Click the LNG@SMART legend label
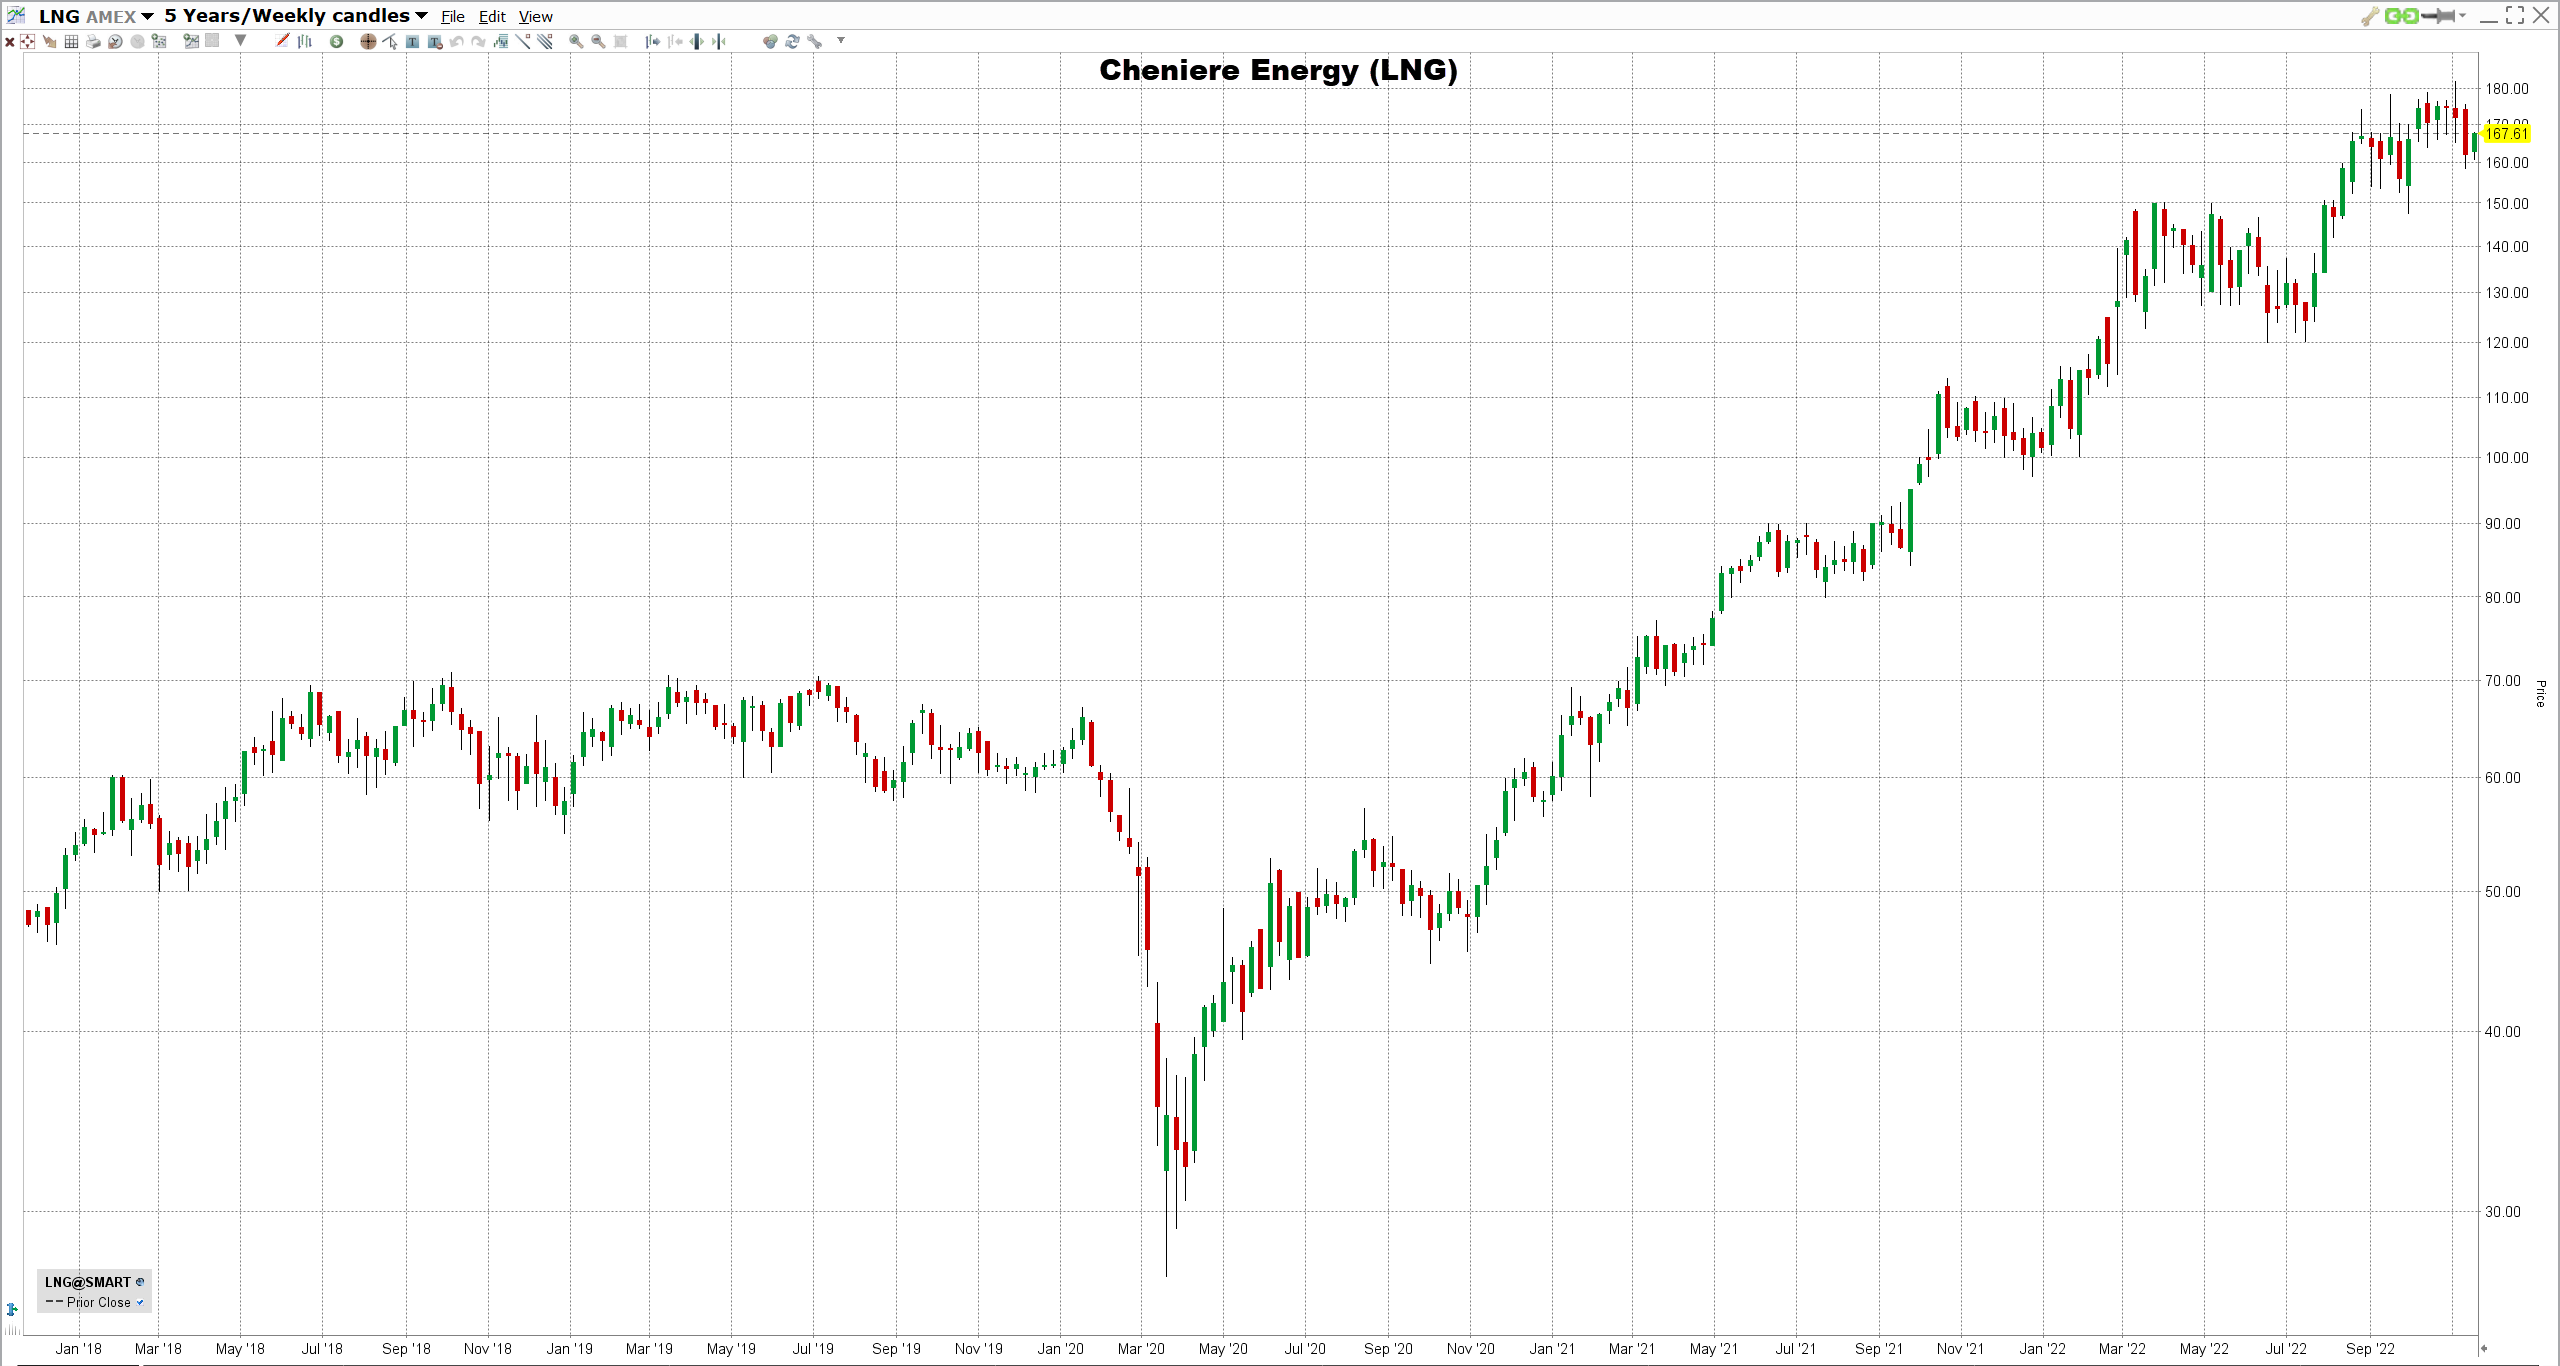 click(x=88, y=1282)
